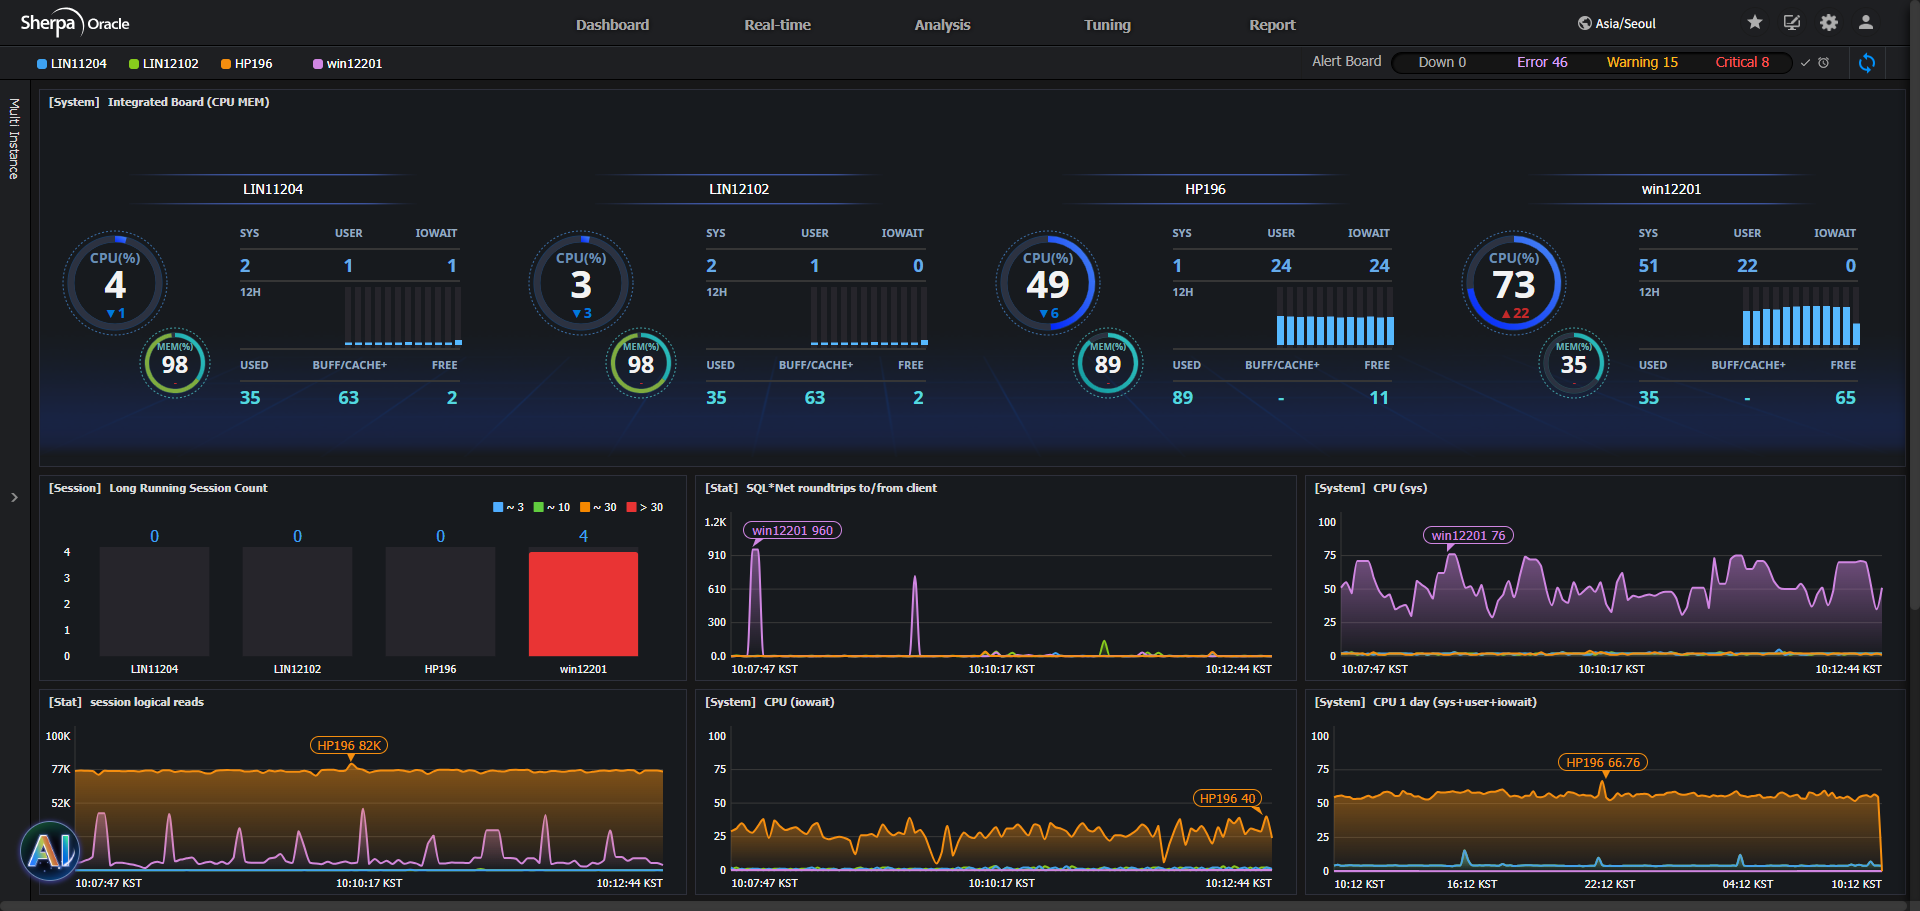Click the alert acknowledge checkmark icon
This screenshot has width=1920, height=911.
[x=1805, y=63]
